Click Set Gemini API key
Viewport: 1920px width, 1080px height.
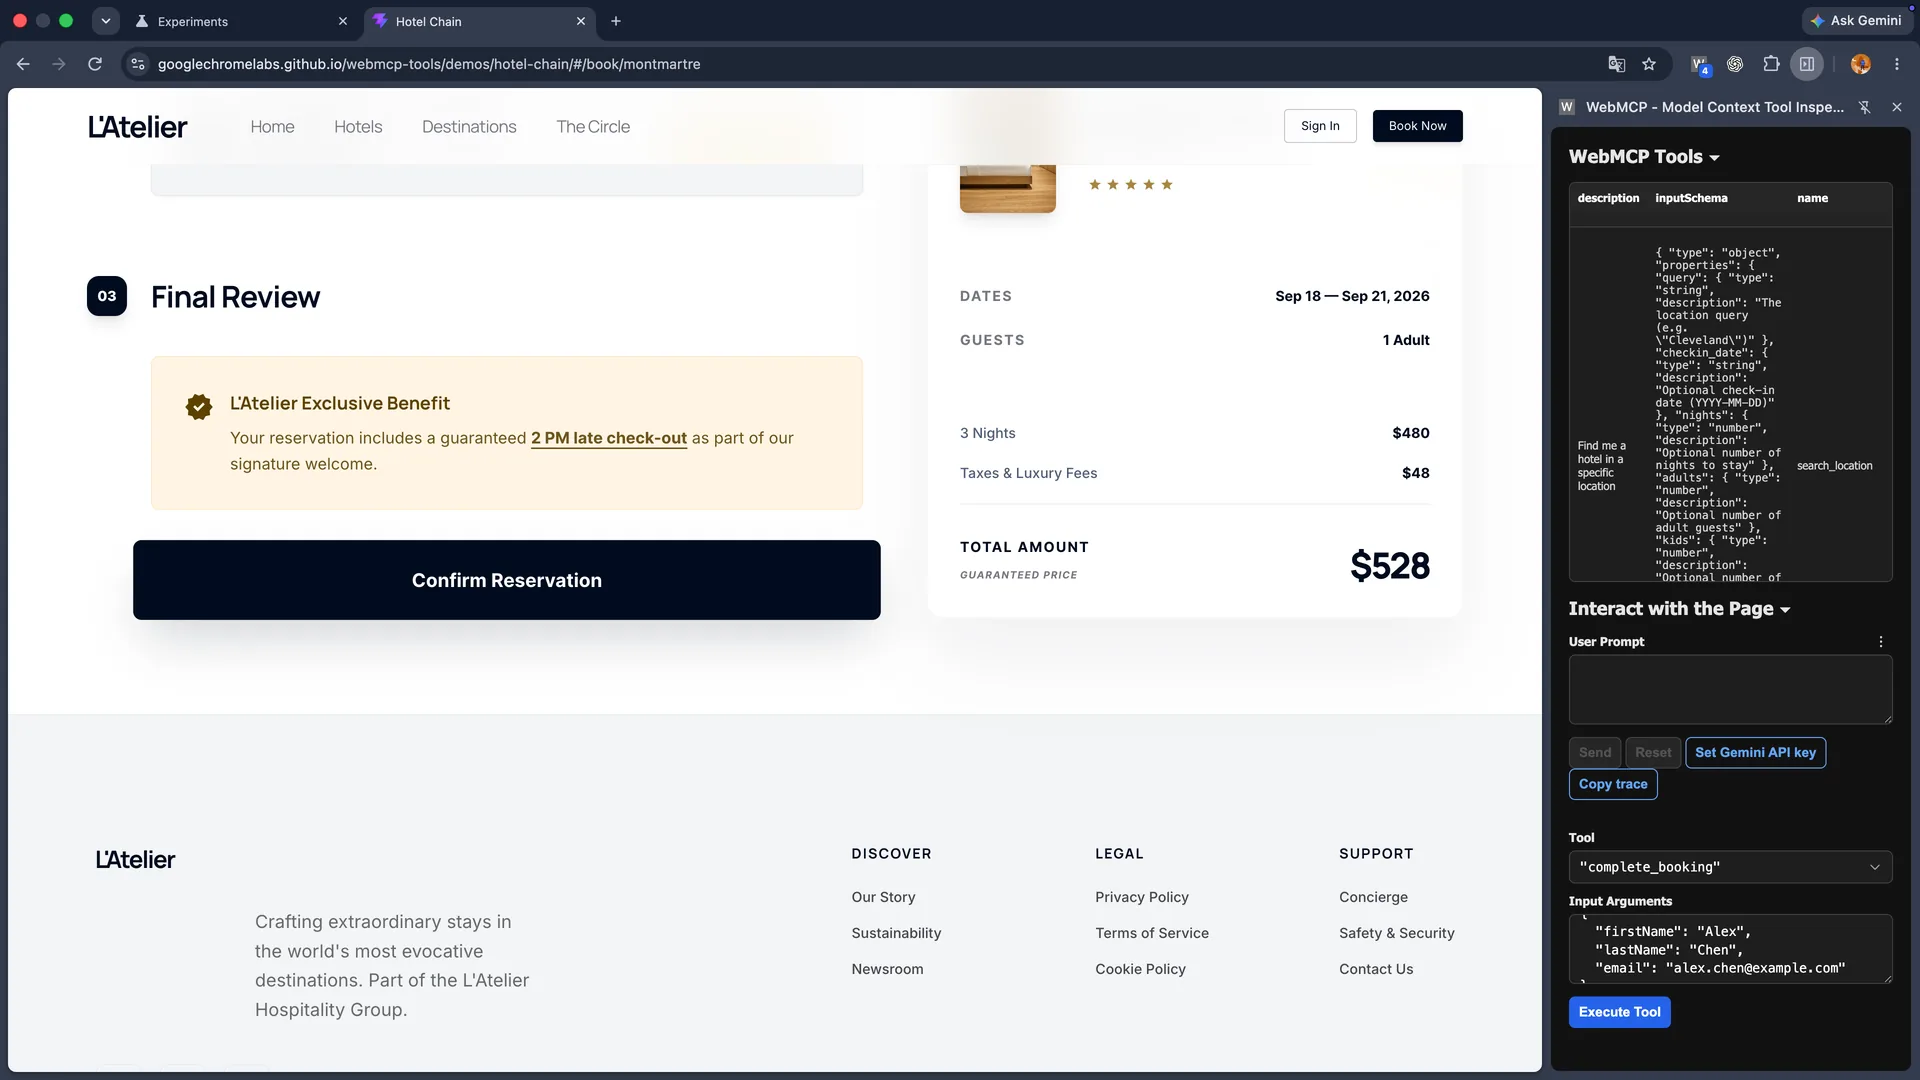(1755, 753)
